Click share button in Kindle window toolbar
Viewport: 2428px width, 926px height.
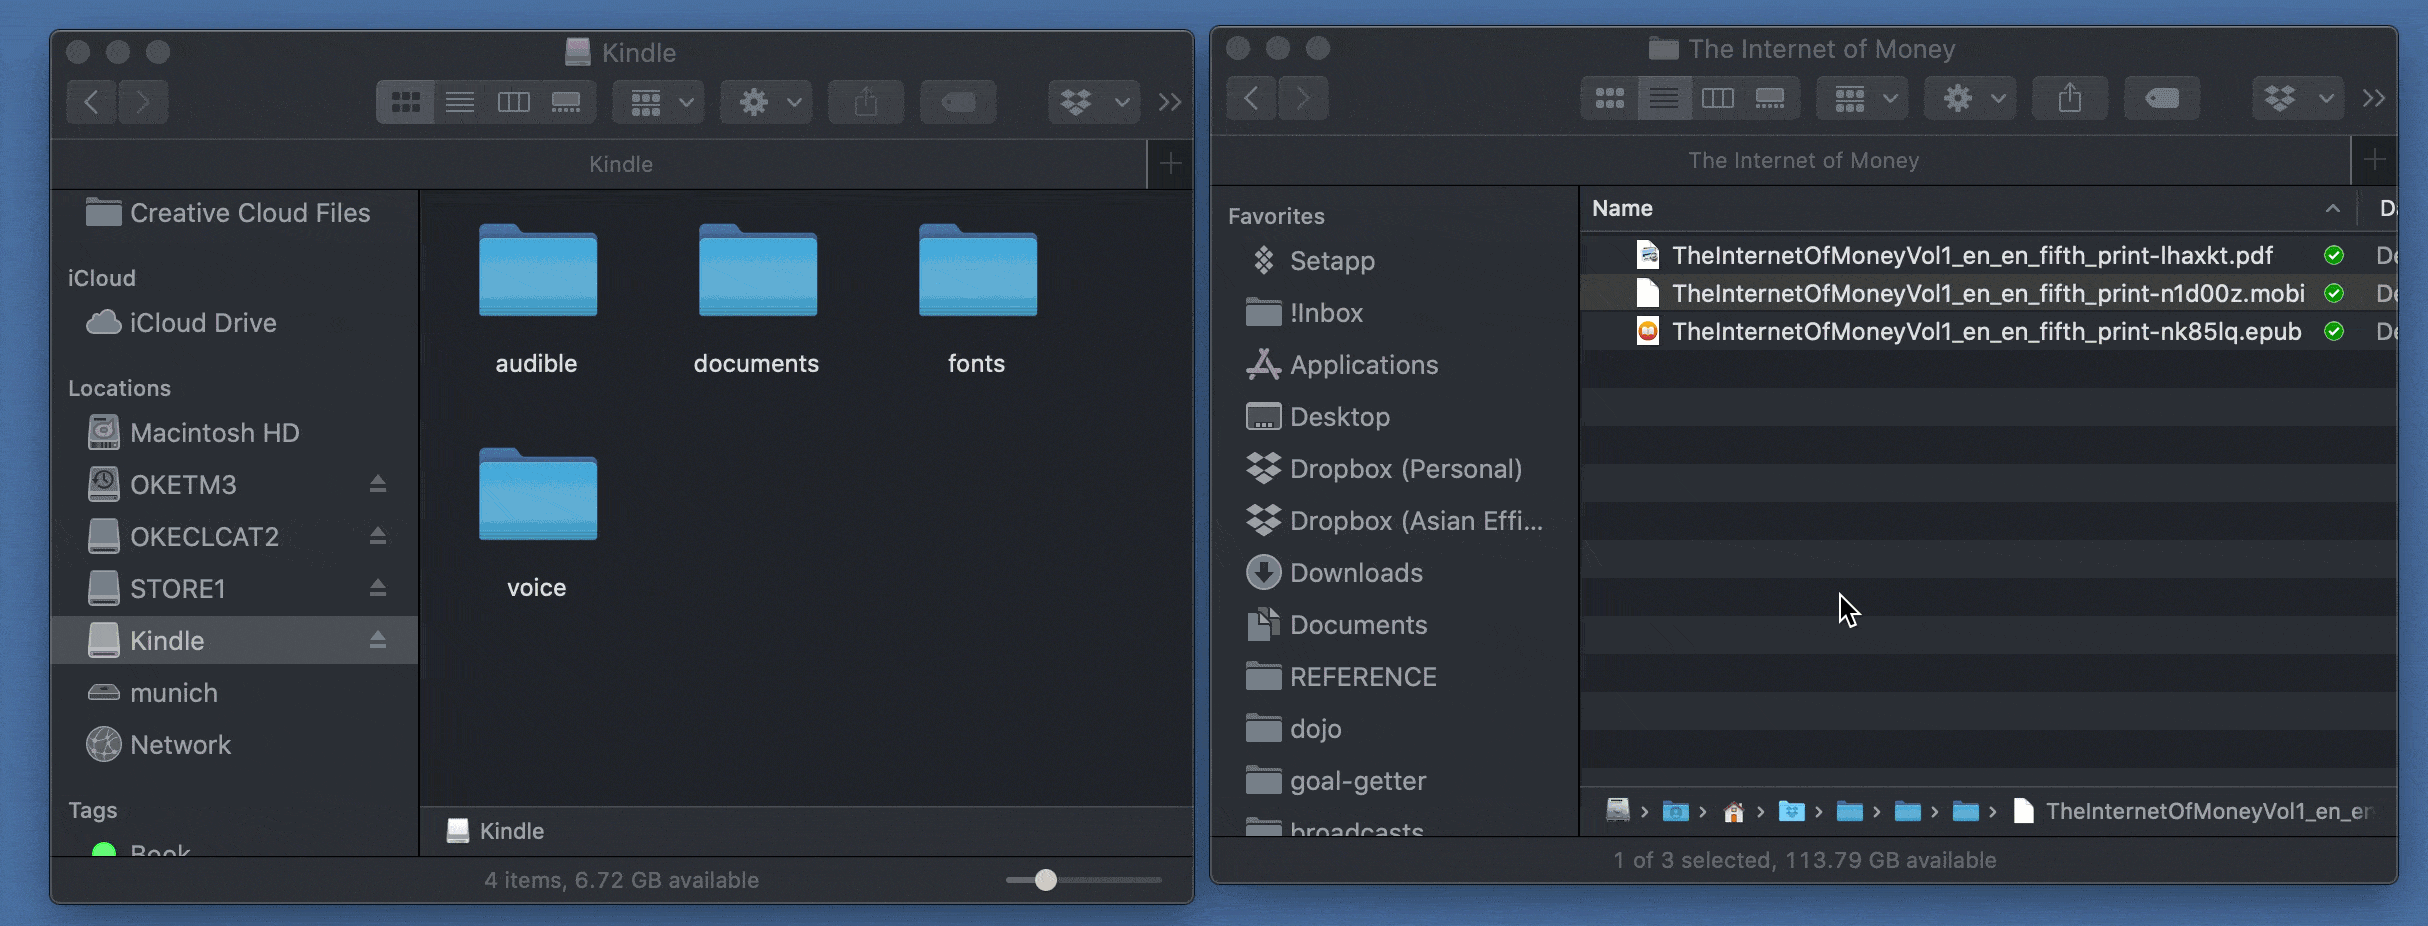click(x=867, y=102)
